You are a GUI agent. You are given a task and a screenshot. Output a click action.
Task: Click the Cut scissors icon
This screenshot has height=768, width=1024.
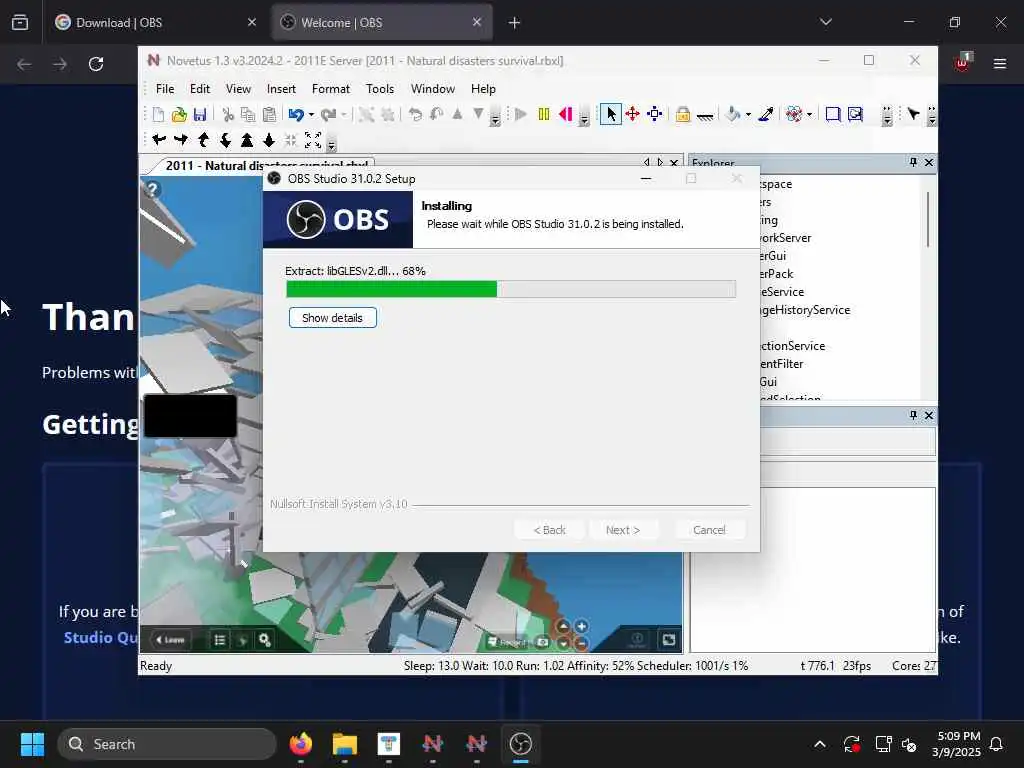tap(228, 115)
